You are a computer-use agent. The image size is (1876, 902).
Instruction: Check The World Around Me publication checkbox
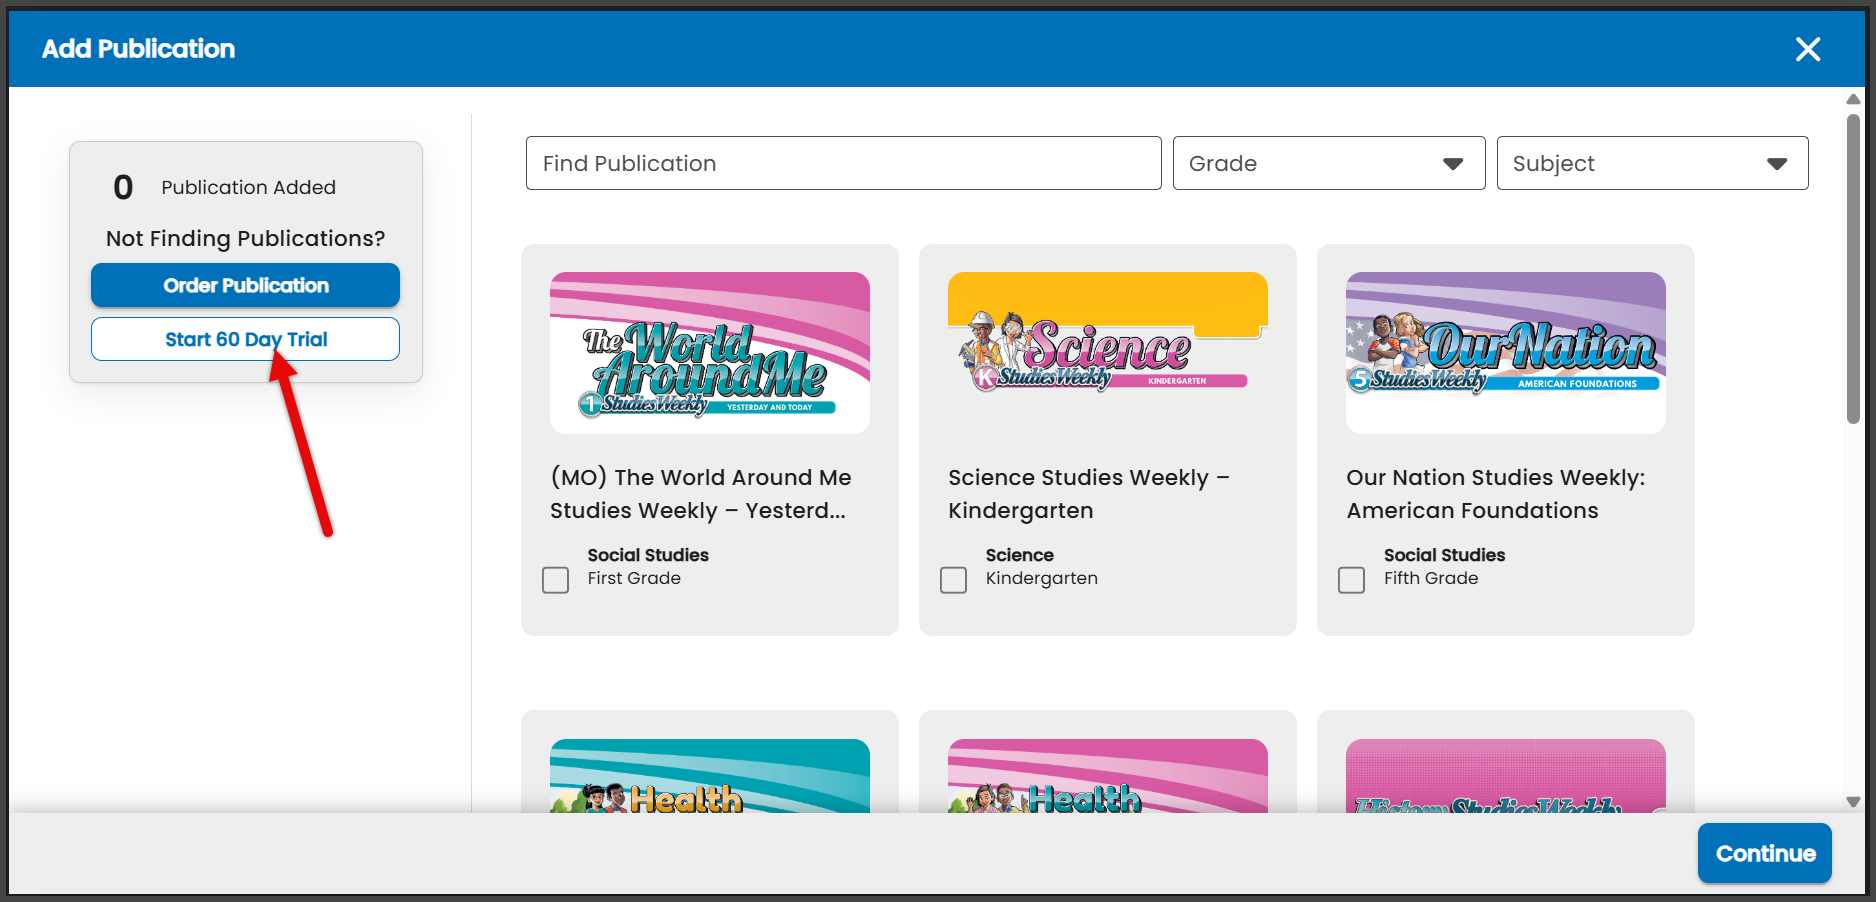pyautogui.click(x=555, y=580)
